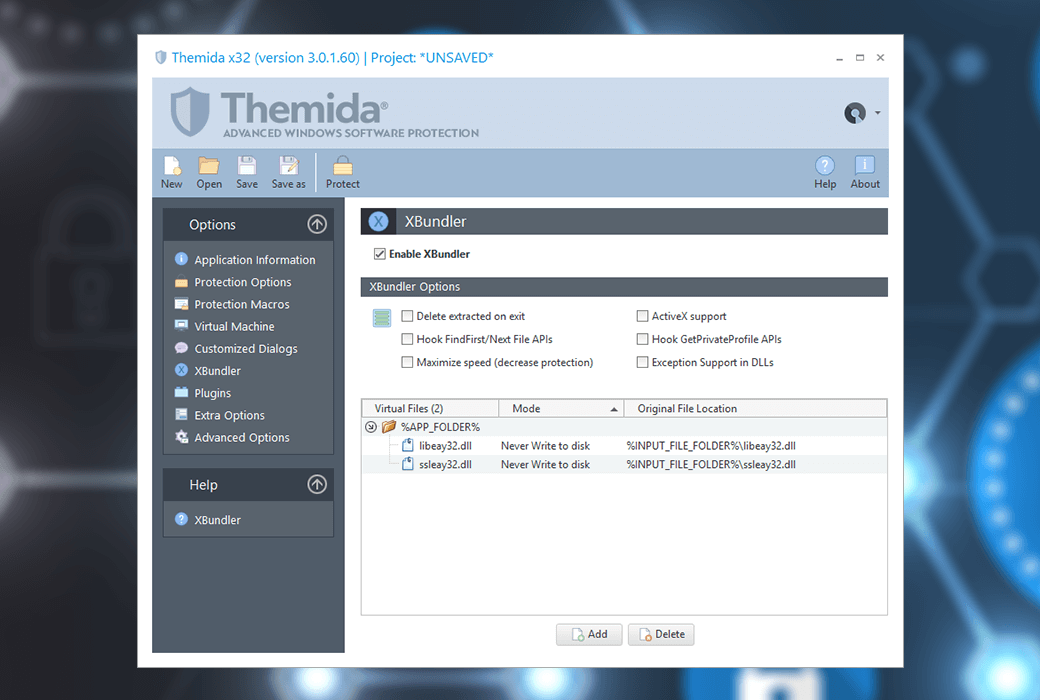This screenshot has height=700, width=1040.
Task: Delete selected file with Delete button
Action: (x=660, y=634)
